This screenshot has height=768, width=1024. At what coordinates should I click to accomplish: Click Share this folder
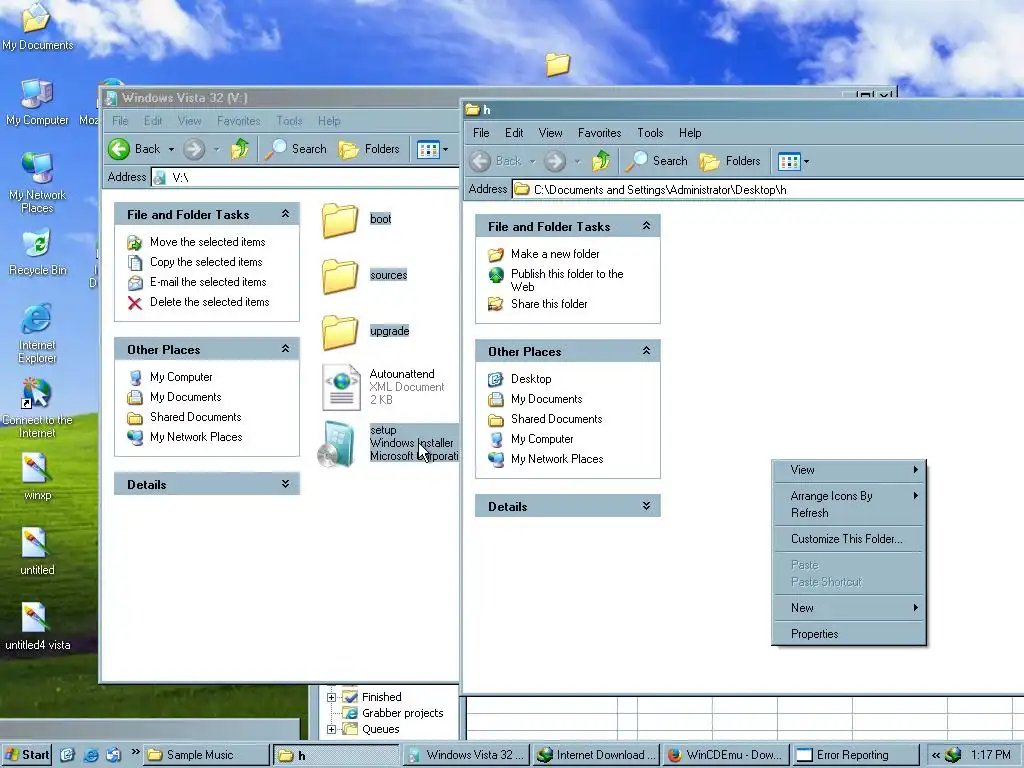coord(549,304)
